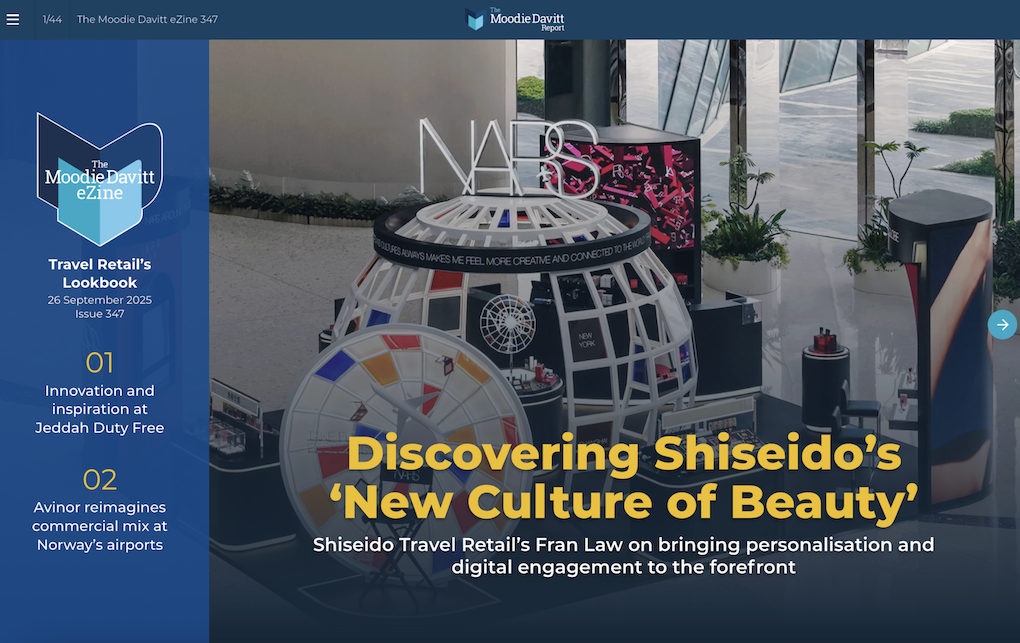Click the subheading about Fran Law

point(623,556)
